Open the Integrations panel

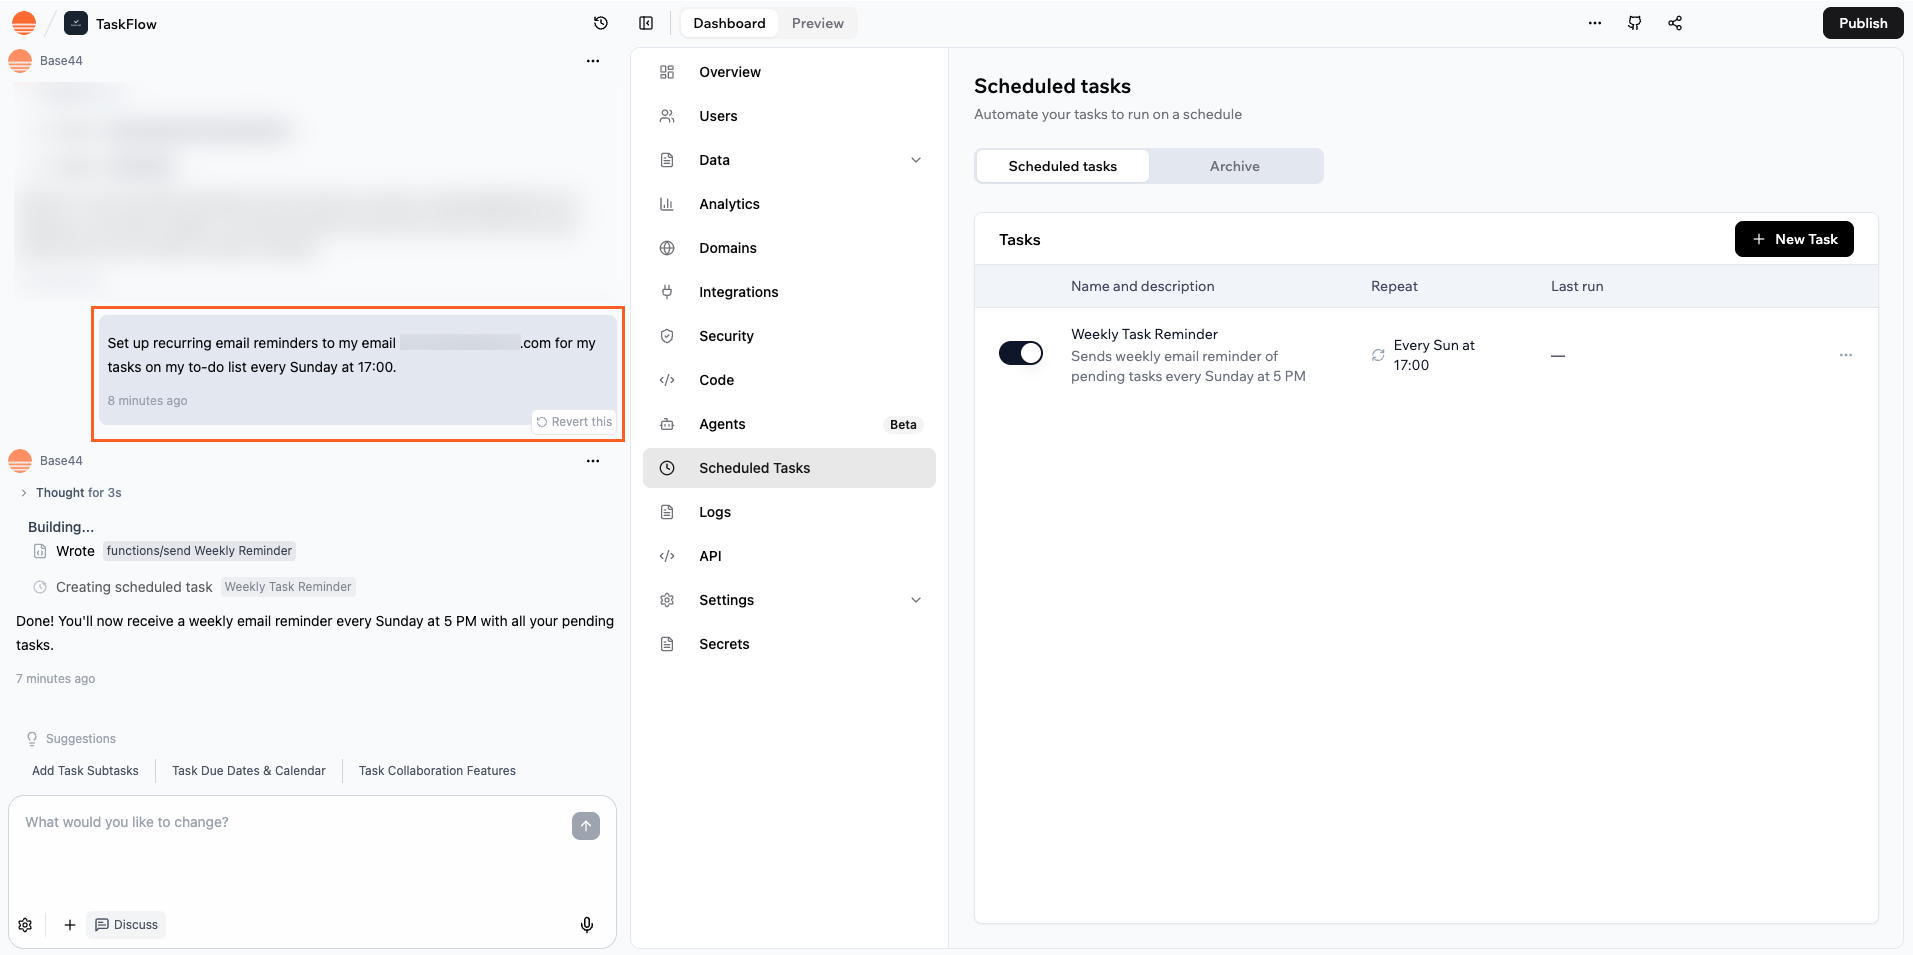738,292
